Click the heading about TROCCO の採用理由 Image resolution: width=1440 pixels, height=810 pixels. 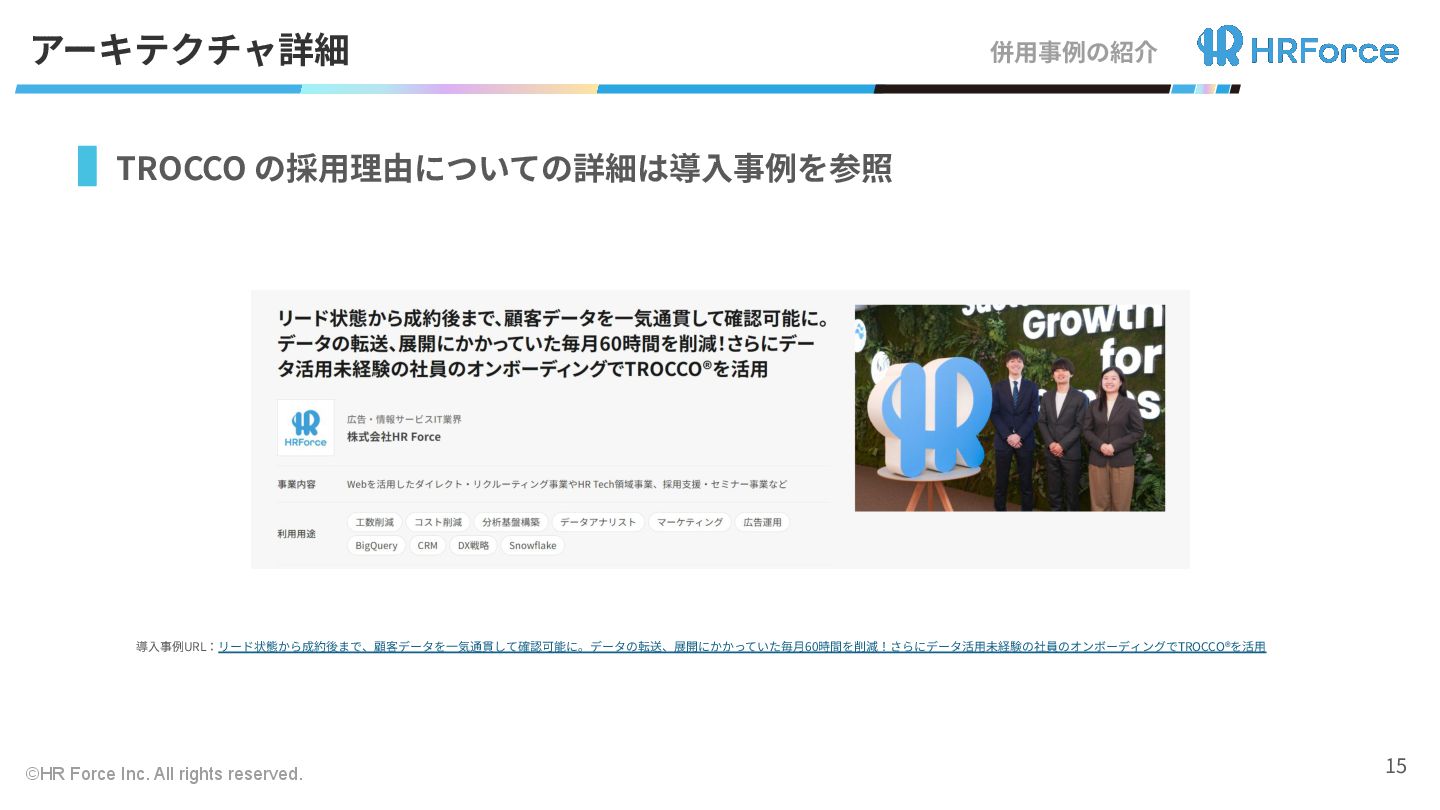[x=504, y=168]
